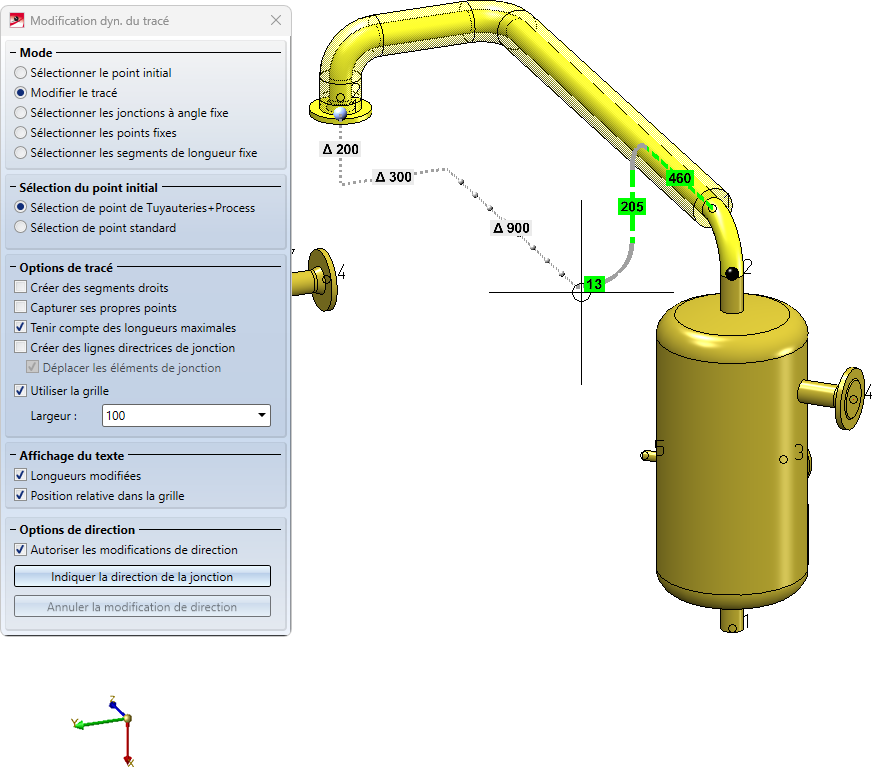Click the connection point 3 on the tank
873x767 pixels.
pyautogui.click(x=783, y=459)
